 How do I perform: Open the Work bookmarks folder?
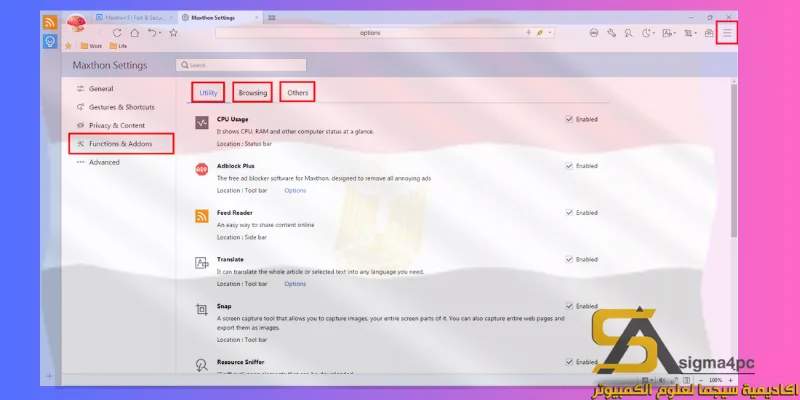pos(91,46)
